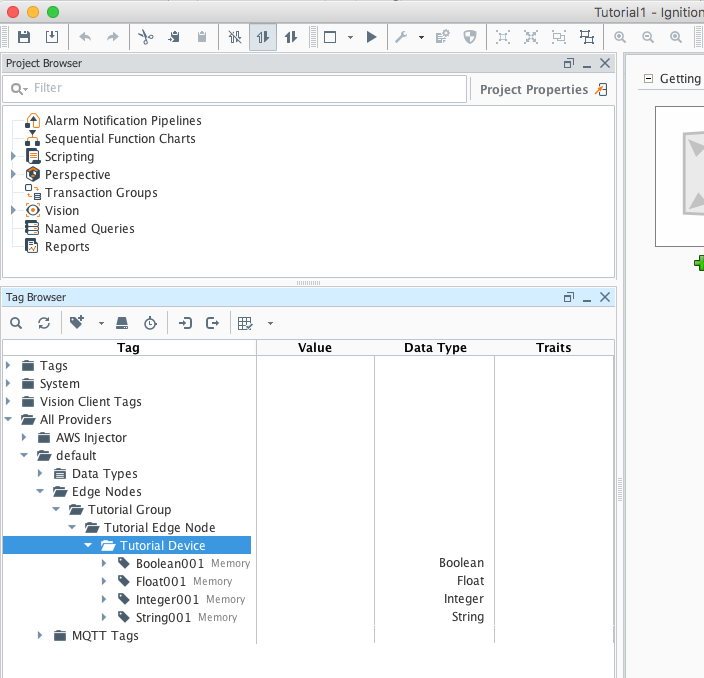Refresh the Tag Browser tags
This screenshot has width=704, height=678.
[x=43, y=323]
